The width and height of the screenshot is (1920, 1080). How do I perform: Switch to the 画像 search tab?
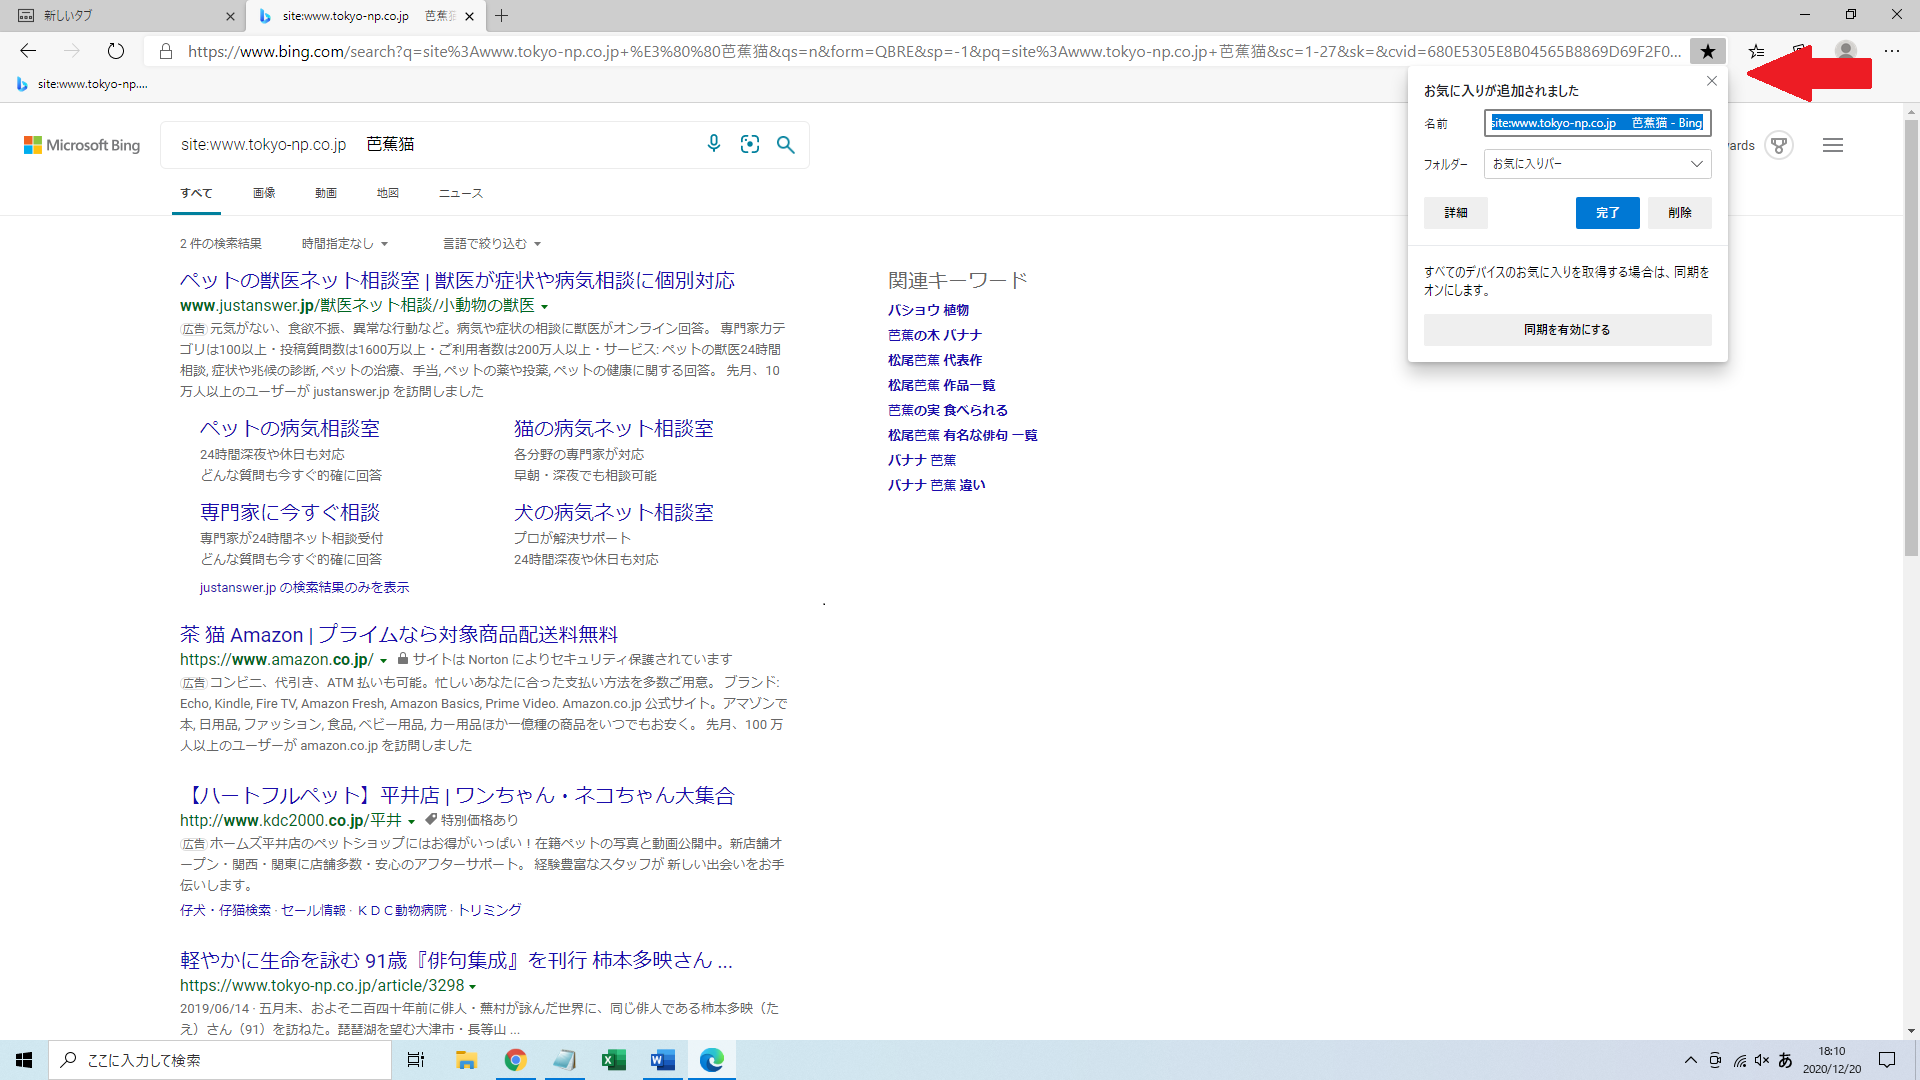[x=264, y=193]
